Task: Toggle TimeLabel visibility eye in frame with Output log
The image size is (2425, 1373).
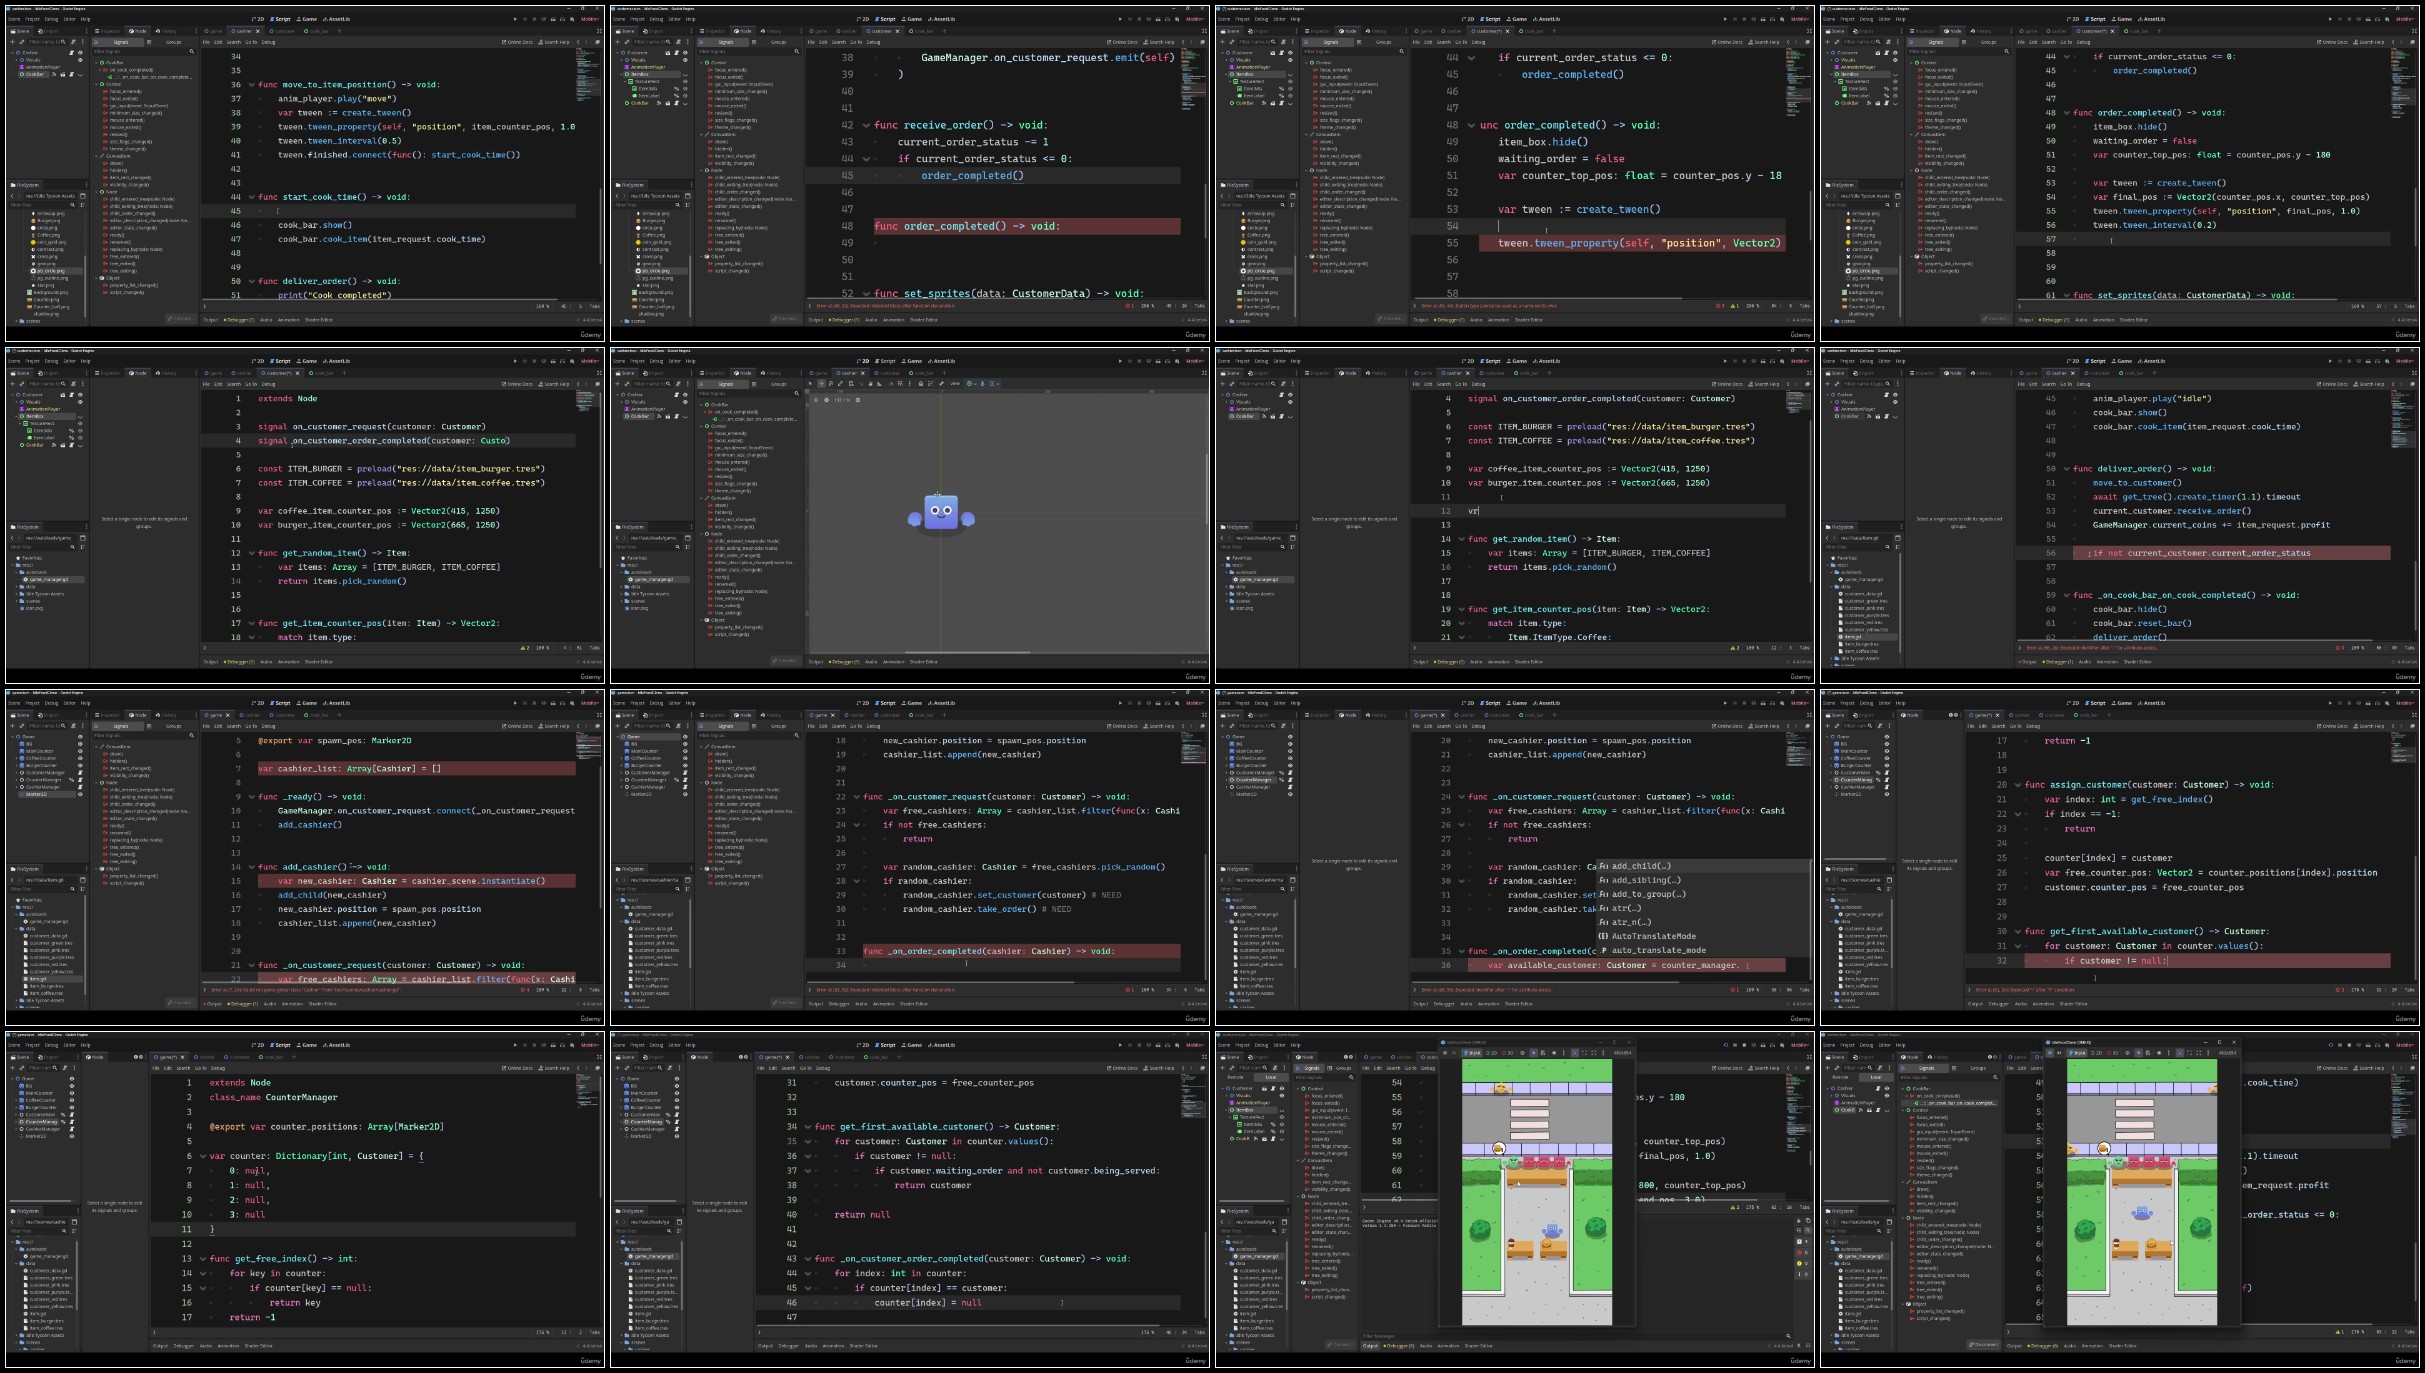Action: point(1282,1131)
